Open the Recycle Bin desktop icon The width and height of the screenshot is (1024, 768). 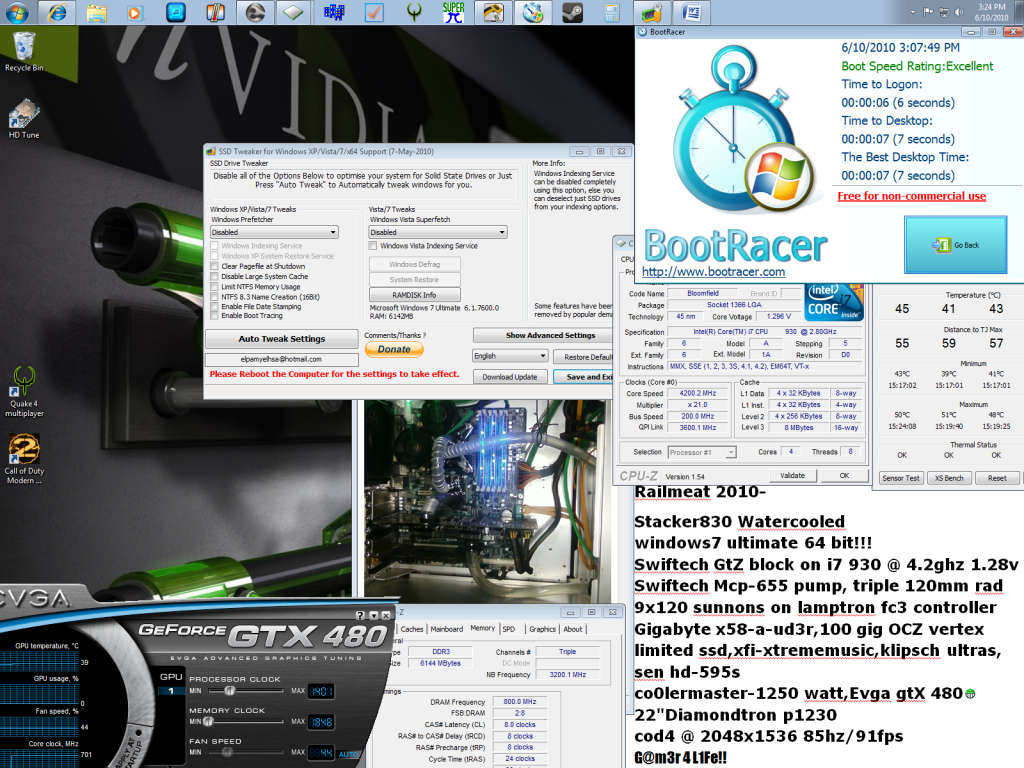24,51
